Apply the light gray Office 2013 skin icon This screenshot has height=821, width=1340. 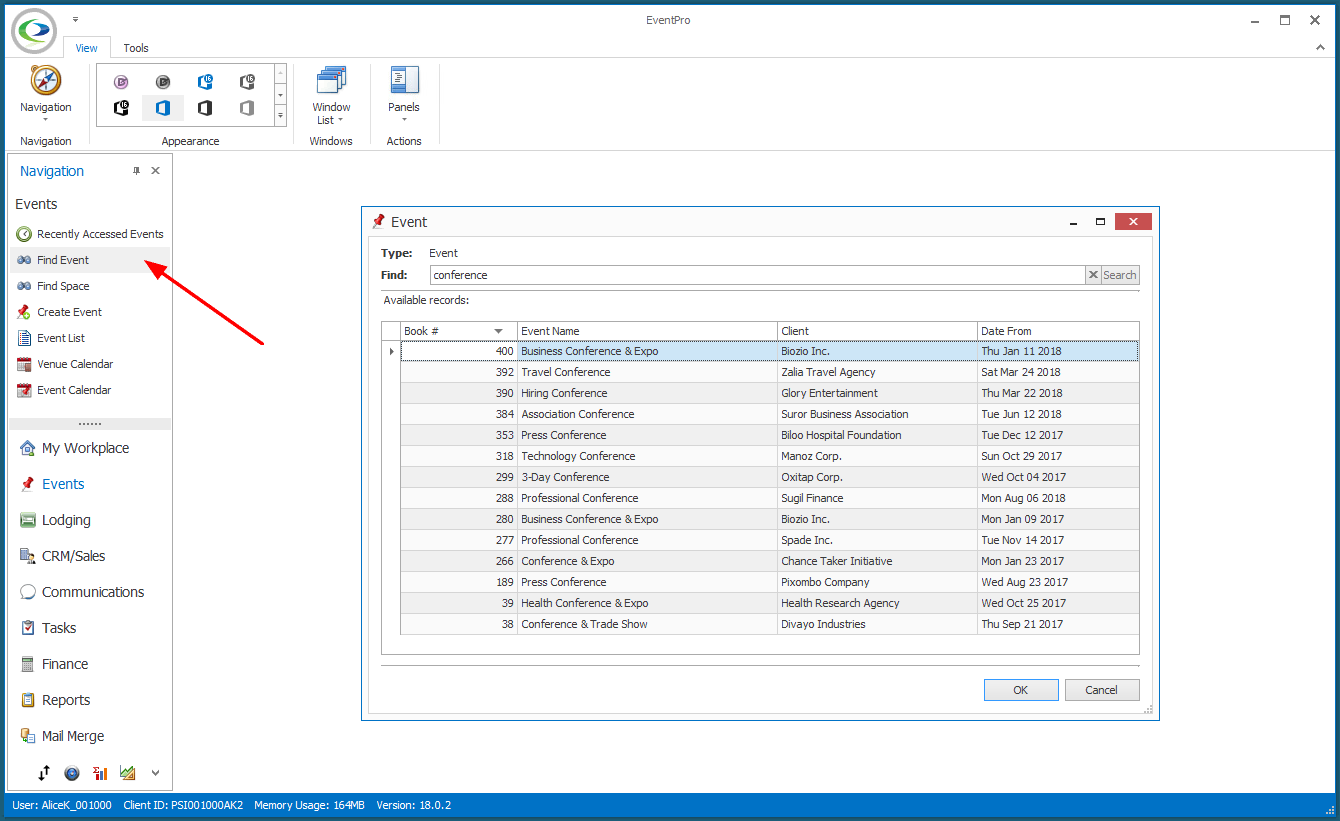pyautogui.click(x=247, y=108)
